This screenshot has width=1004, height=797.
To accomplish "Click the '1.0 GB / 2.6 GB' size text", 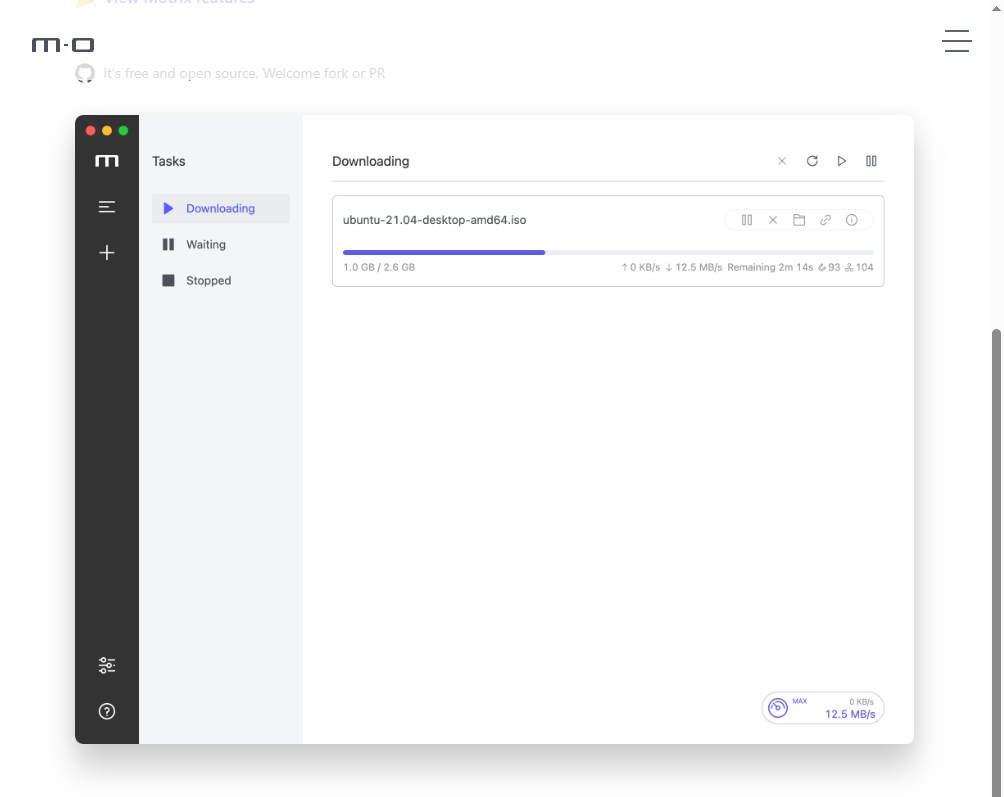I will pyautogui.click(x=379, y=268).
